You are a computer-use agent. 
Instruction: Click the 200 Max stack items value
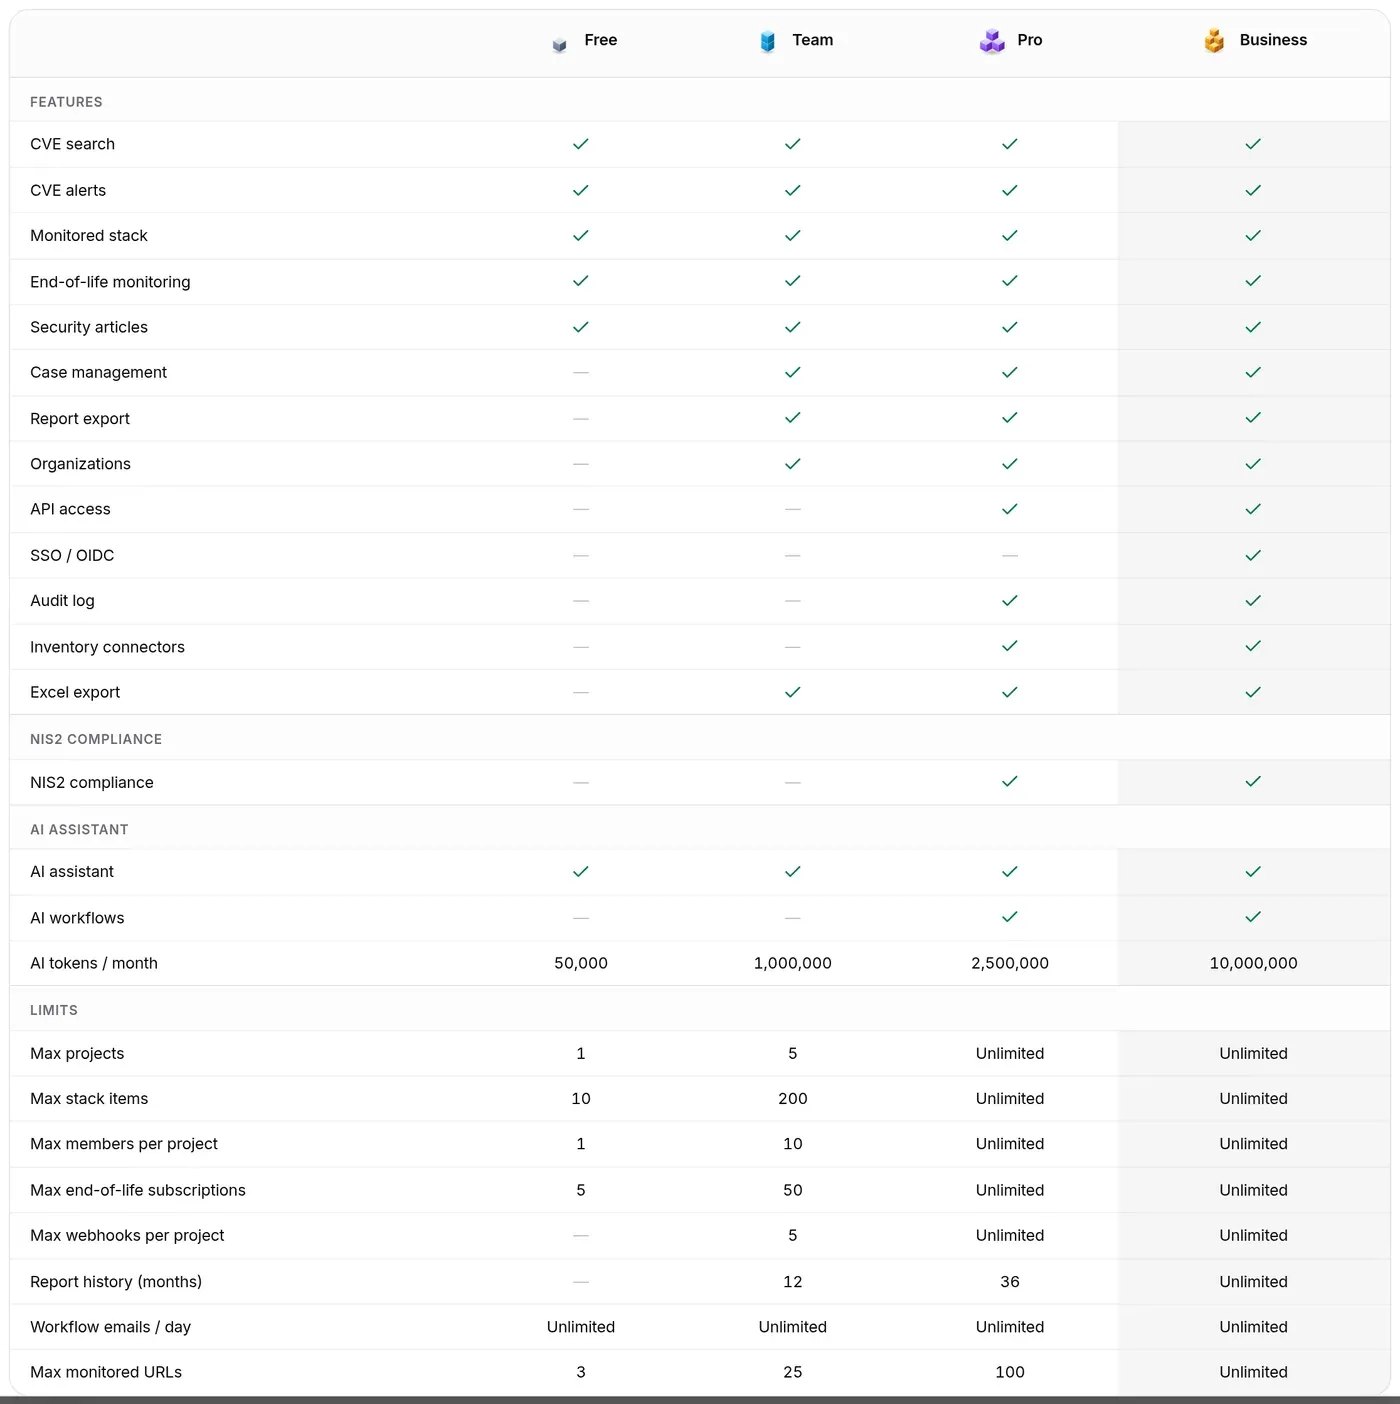click(x=793, y=1098)
